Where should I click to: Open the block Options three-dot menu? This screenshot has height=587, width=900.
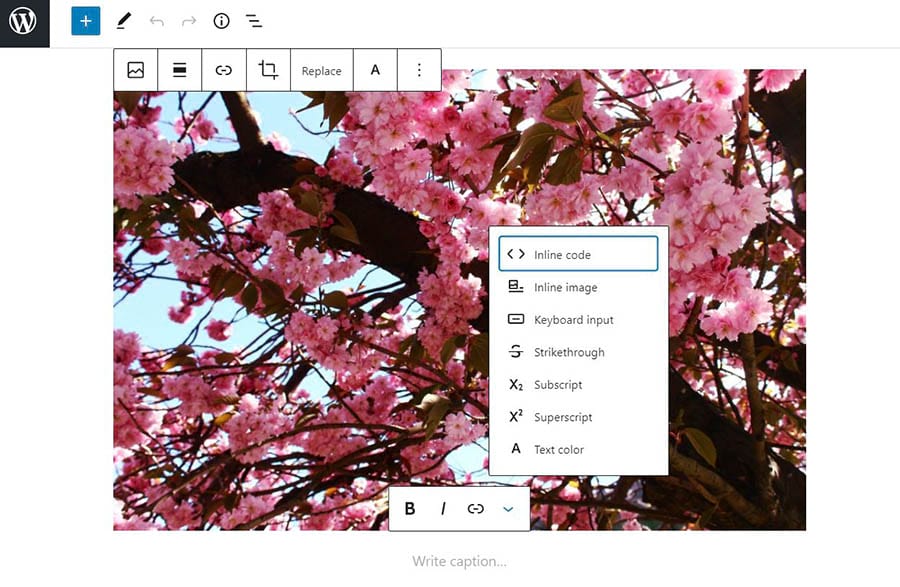click(419, 70)
